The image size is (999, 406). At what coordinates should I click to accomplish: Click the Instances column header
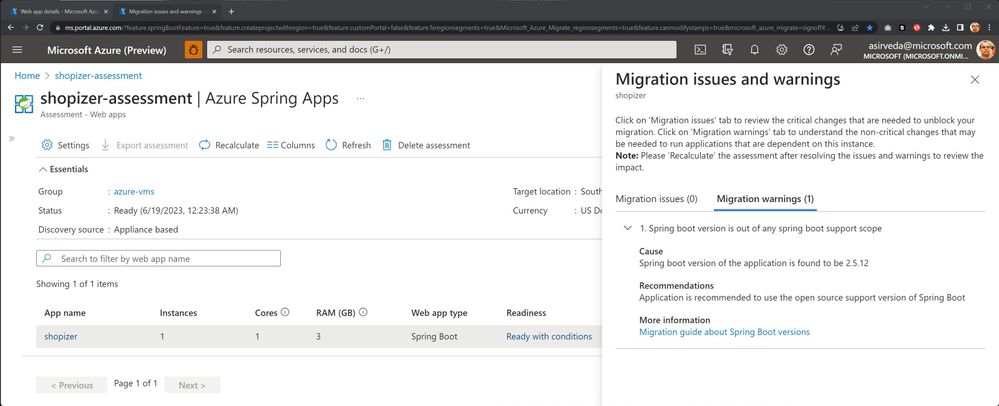178,313
